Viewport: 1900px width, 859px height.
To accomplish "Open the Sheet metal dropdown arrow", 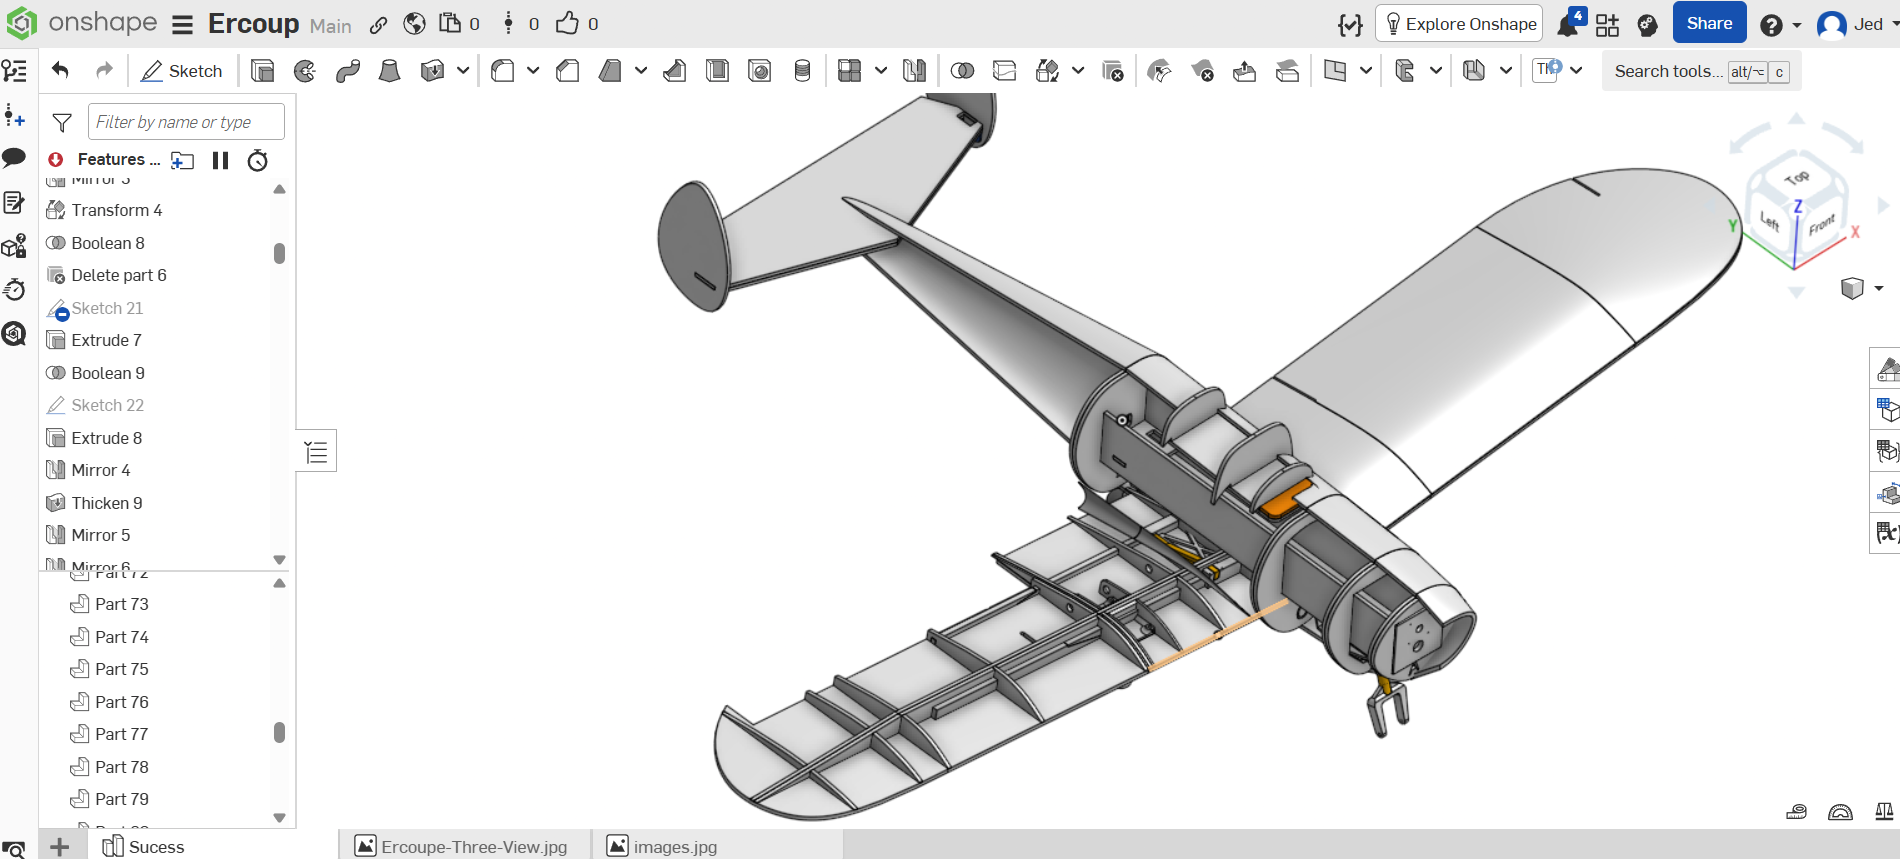I will (x=1505, y=71).
